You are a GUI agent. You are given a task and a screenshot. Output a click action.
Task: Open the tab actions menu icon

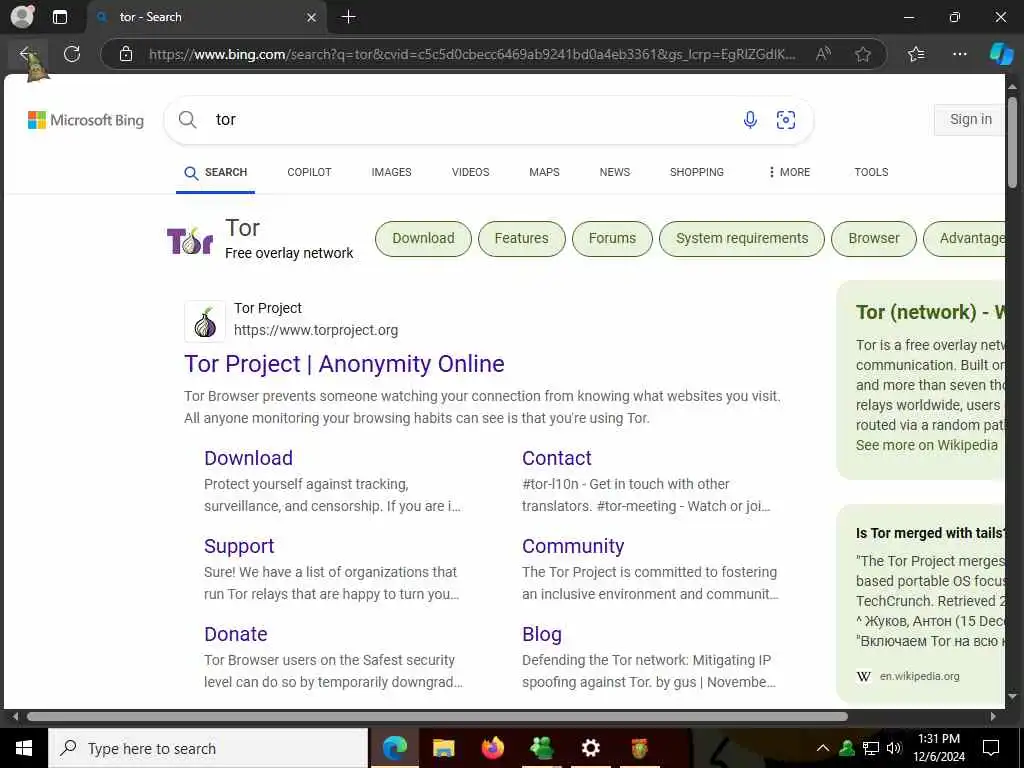[x=59, y=17]
